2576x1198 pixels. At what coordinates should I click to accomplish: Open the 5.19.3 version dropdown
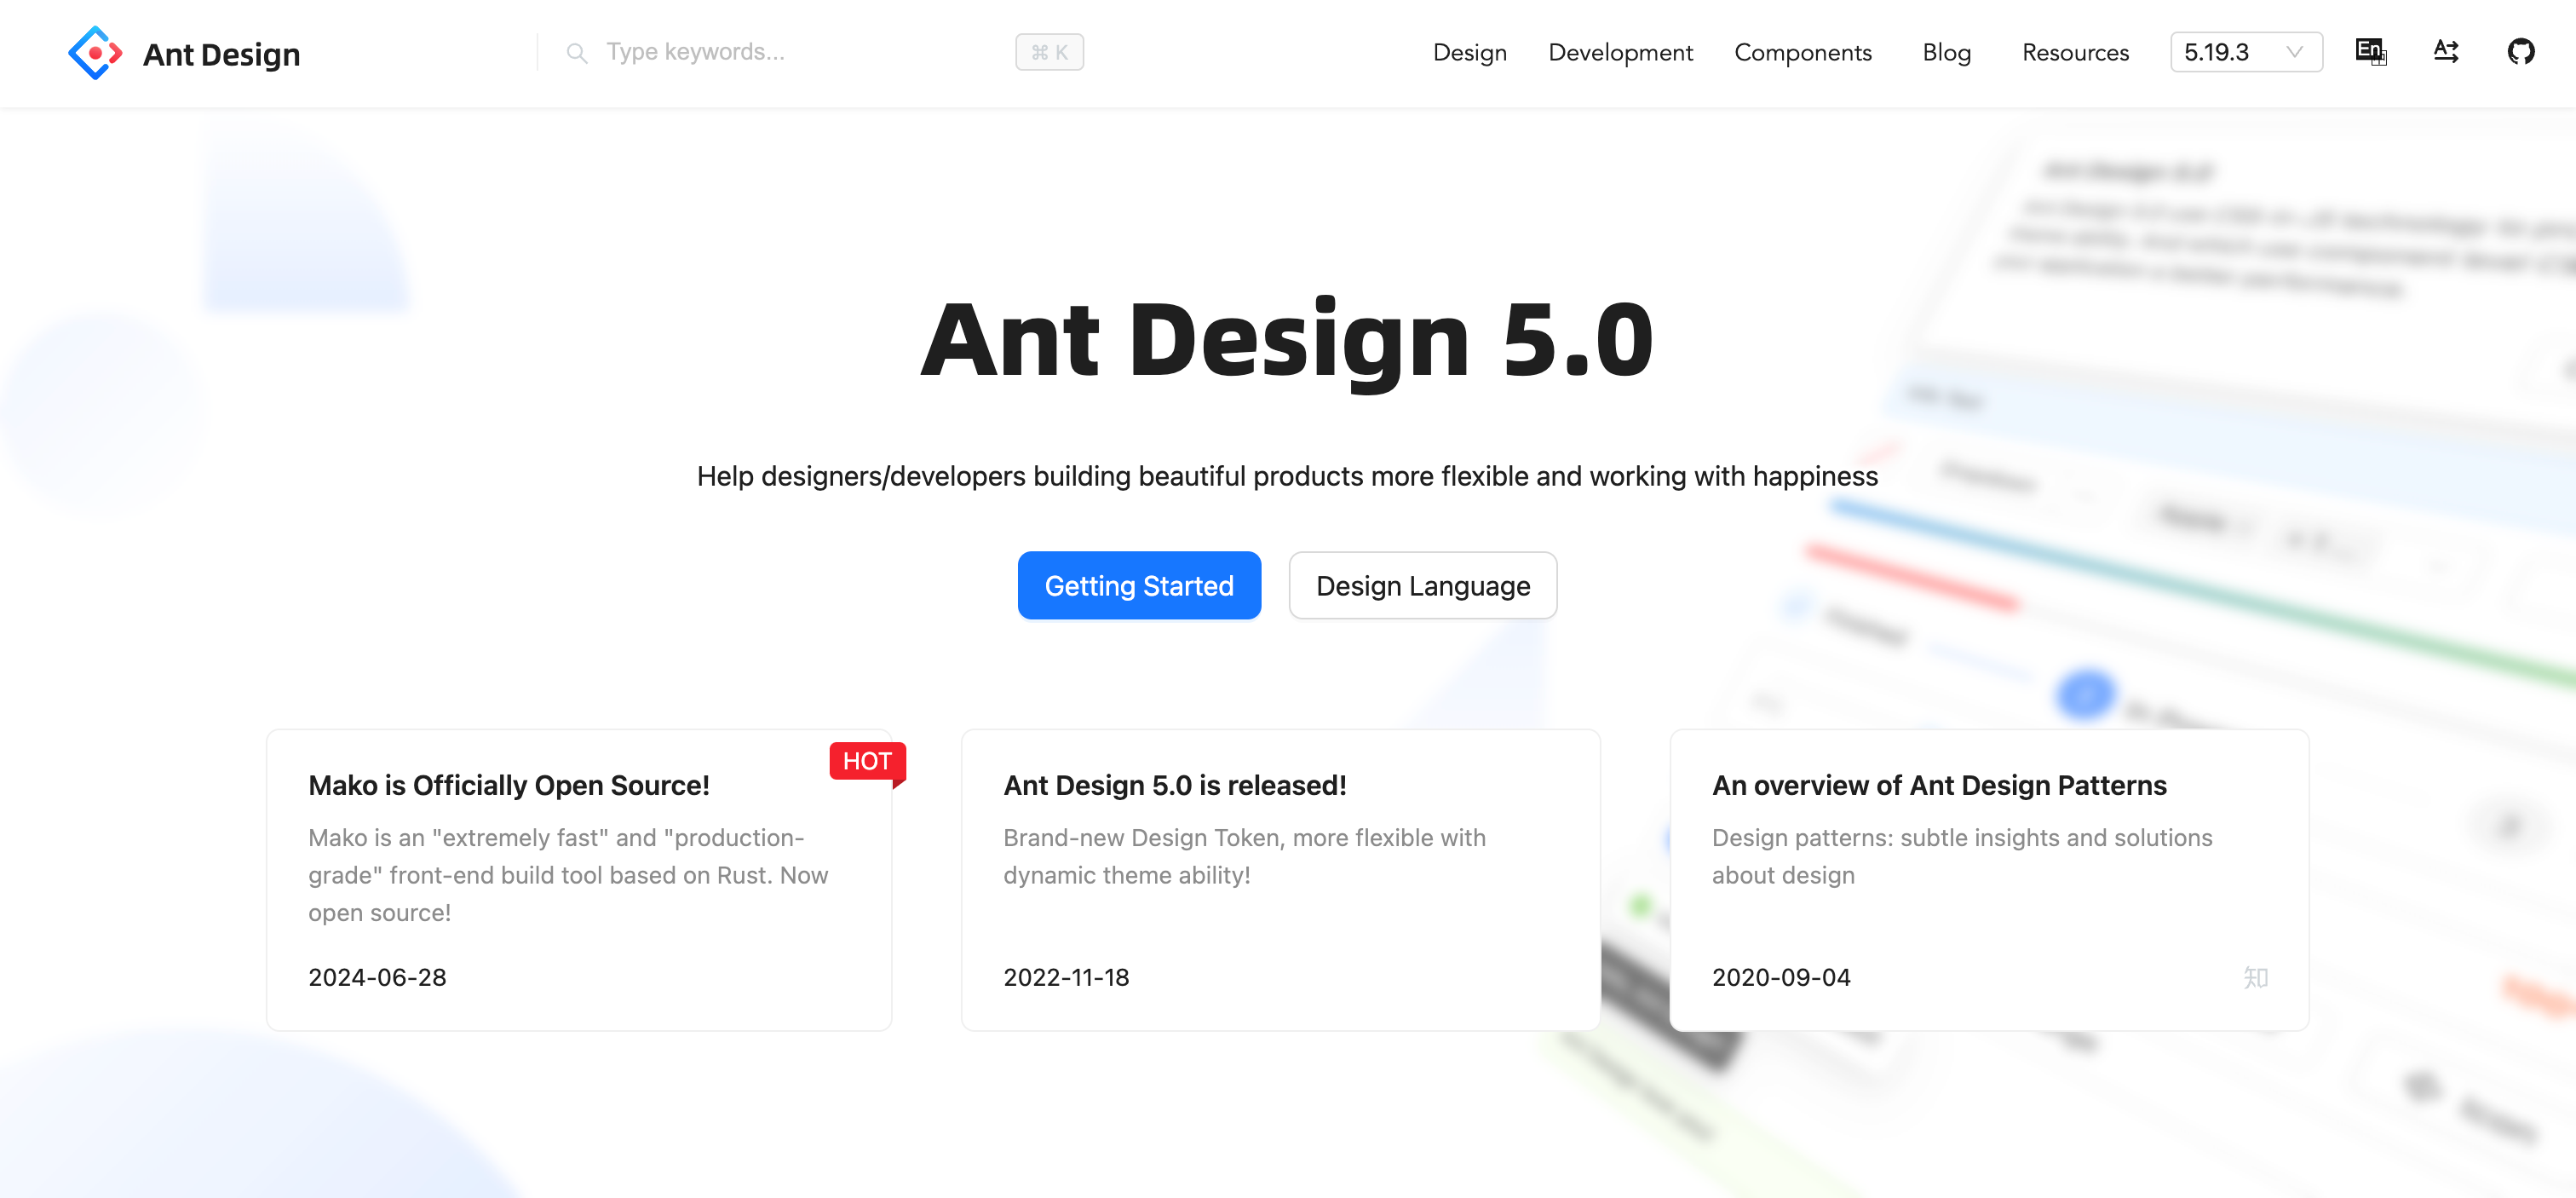click(x=2246, y=52)
